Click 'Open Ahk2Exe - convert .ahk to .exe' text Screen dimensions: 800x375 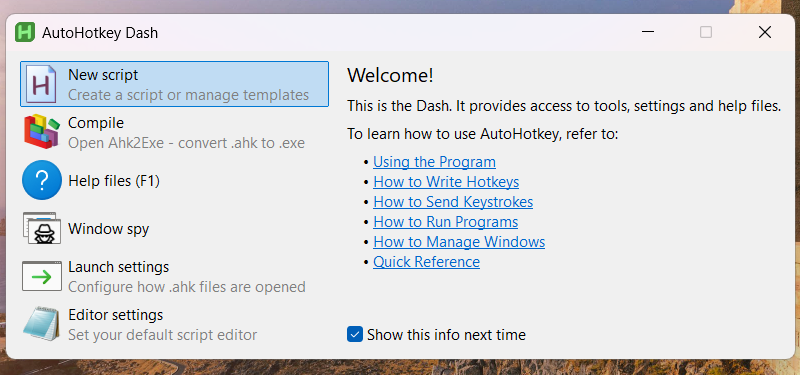tap(186, 143)
